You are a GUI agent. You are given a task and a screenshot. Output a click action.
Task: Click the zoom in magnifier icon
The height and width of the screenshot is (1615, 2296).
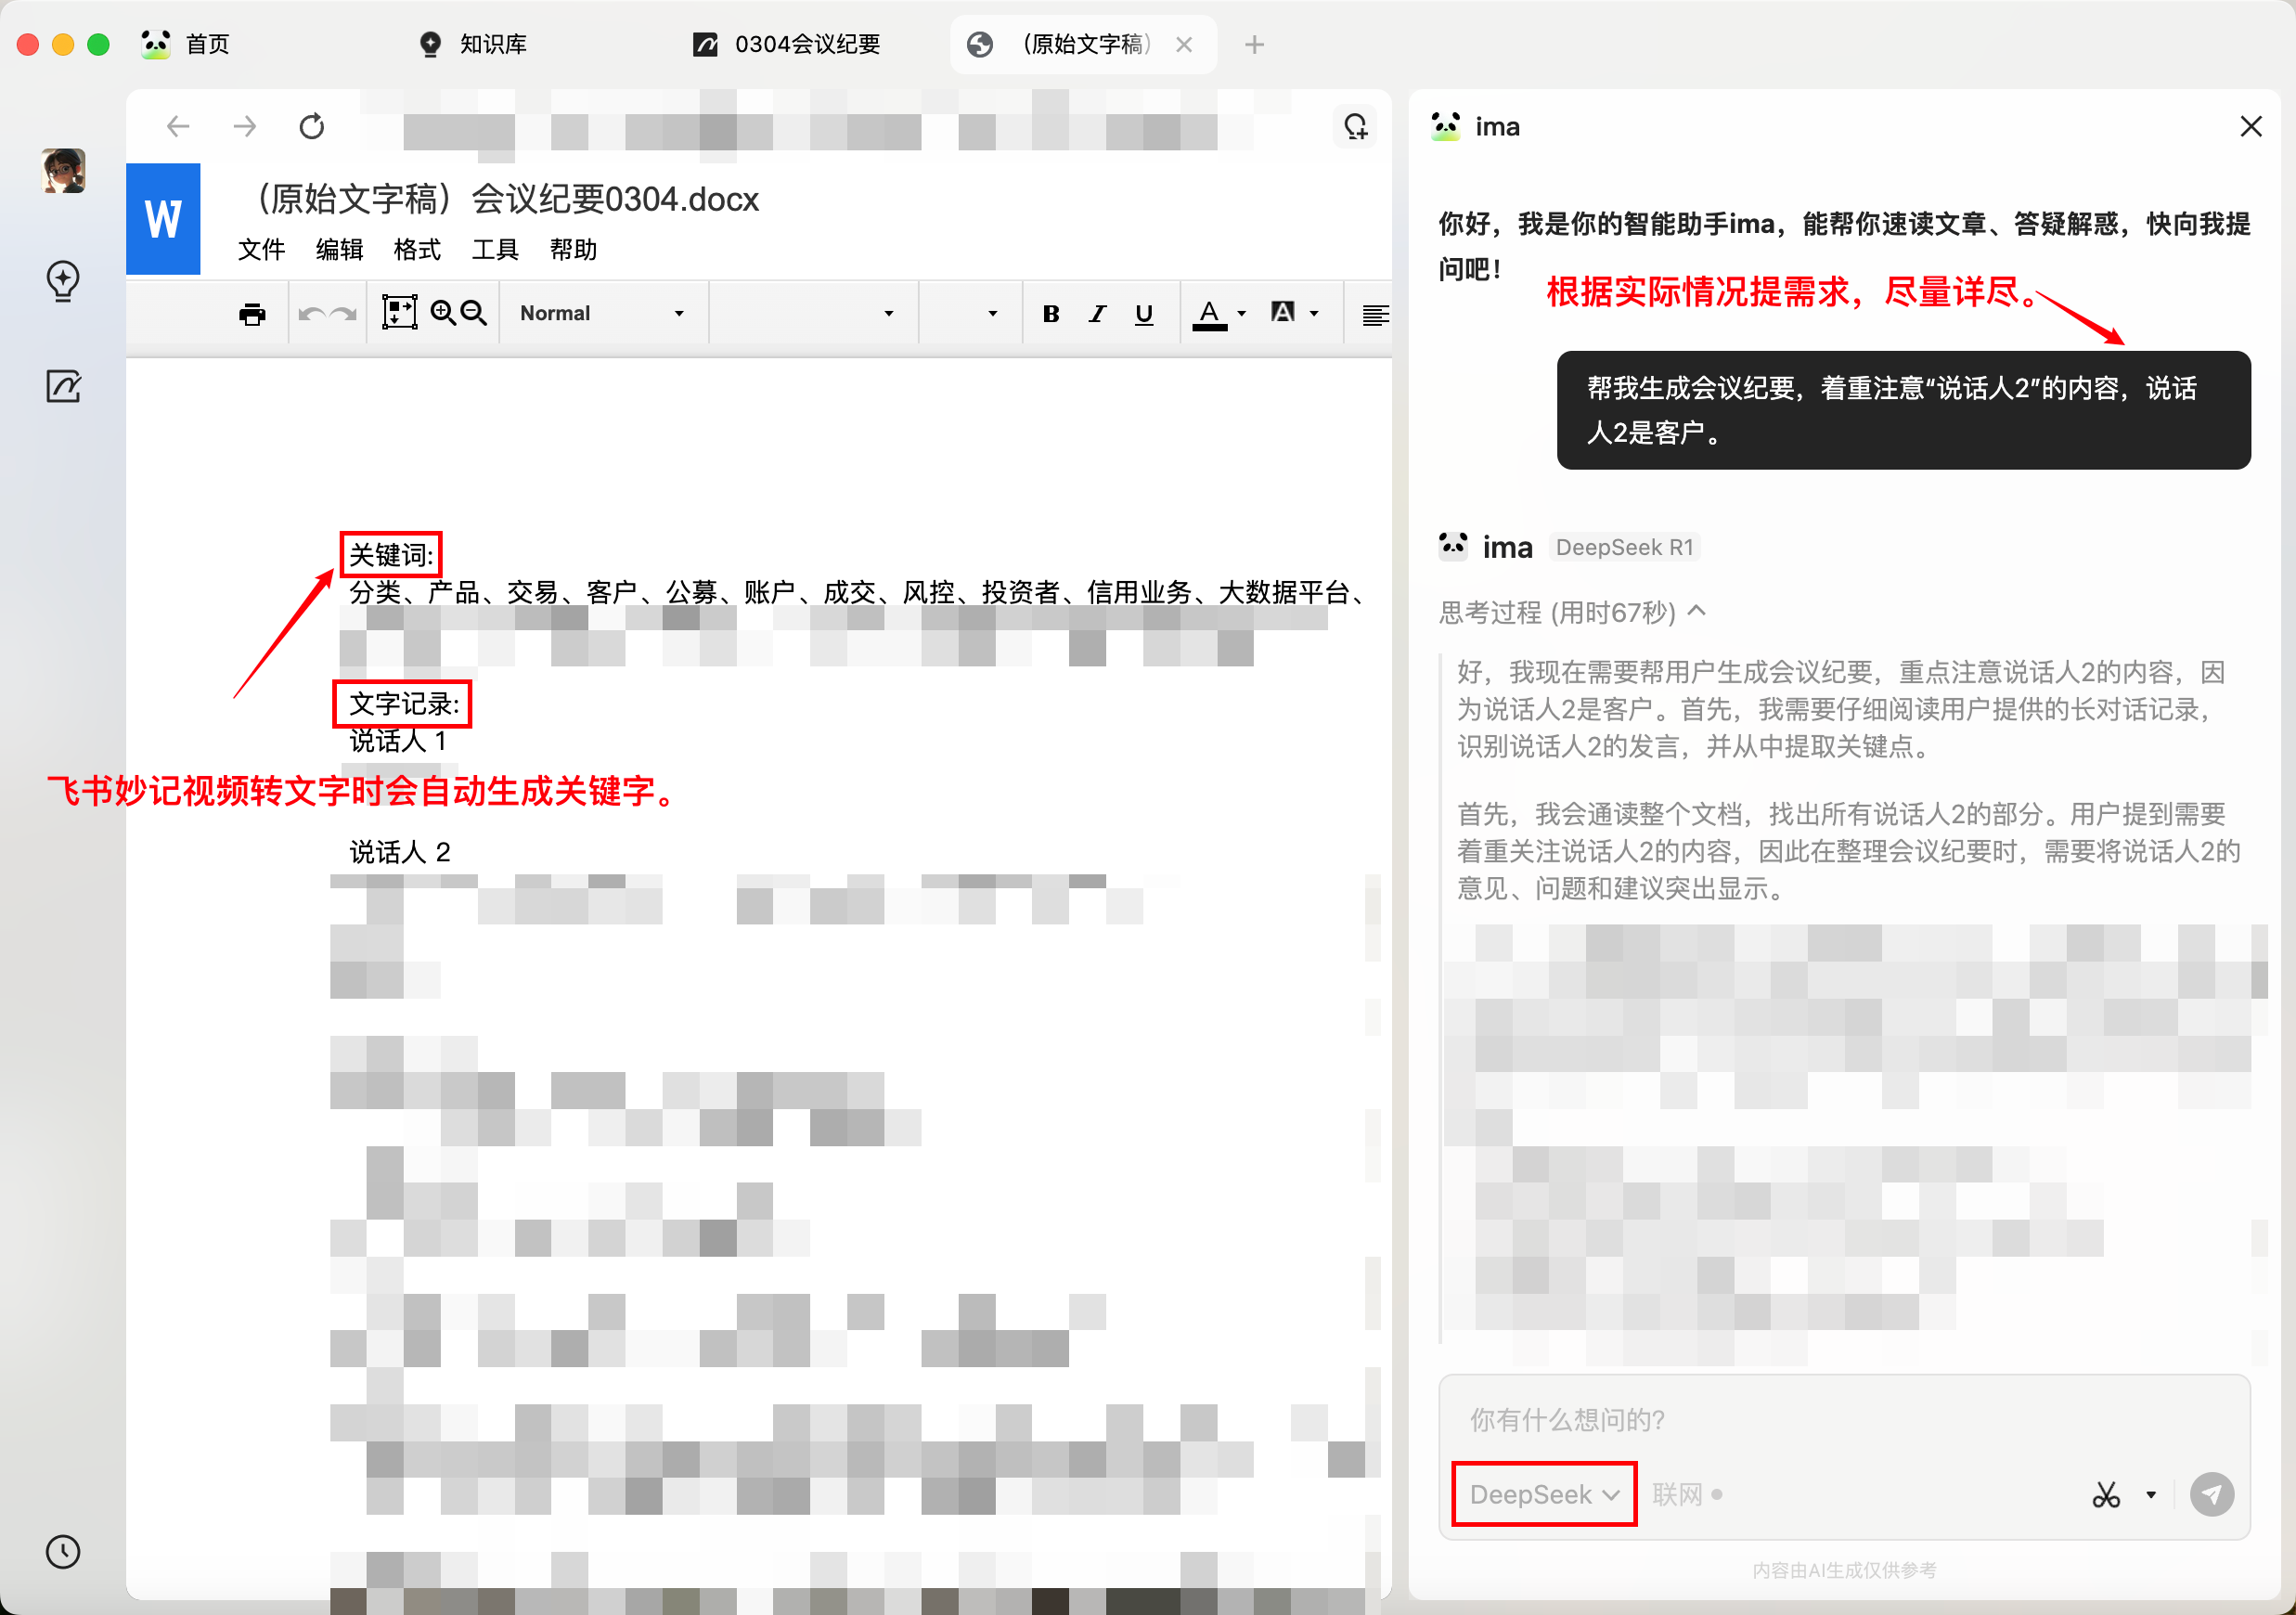click(x=442, y=313)
